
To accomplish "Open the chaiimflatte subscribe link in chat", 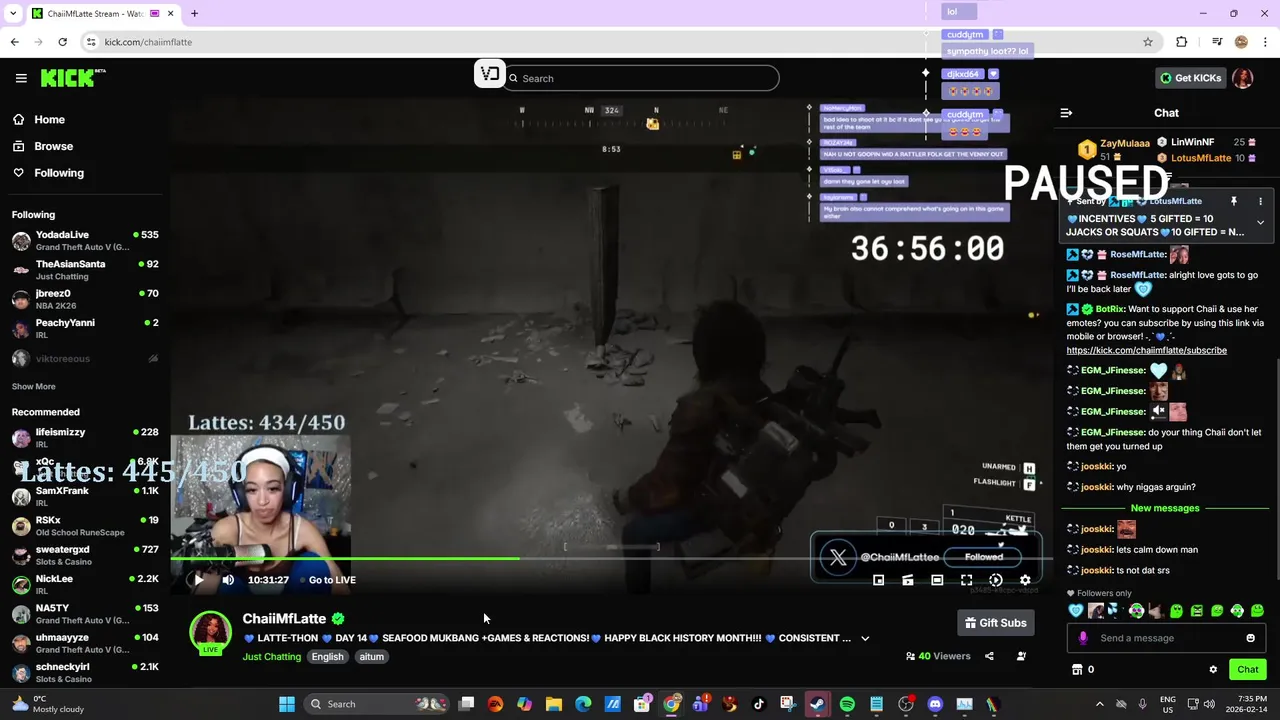I will point(1146,351).
